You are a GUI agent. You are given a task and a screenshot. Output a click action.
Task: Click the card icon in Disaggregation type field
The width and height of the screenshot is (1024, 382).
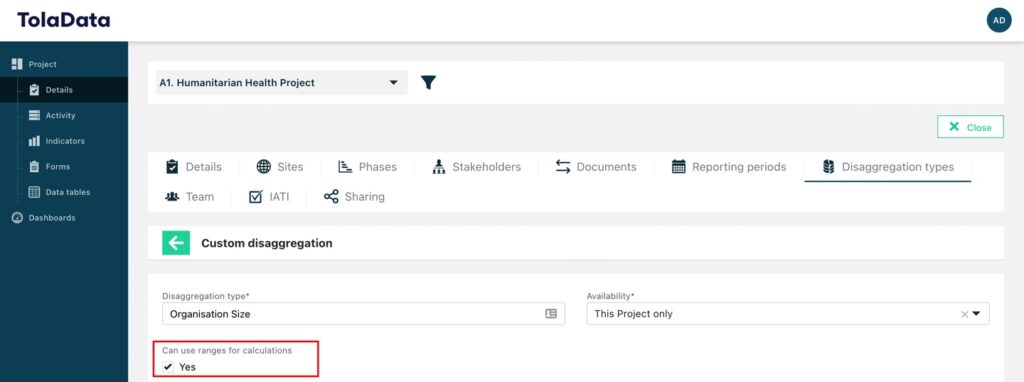click(551, 313)
